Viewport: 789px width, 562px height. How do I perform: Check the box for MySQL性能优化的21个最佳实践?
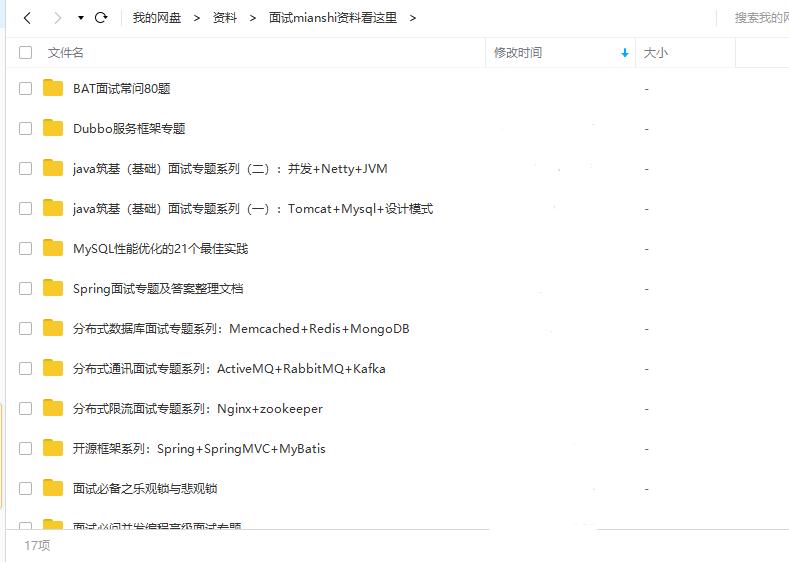25,249
